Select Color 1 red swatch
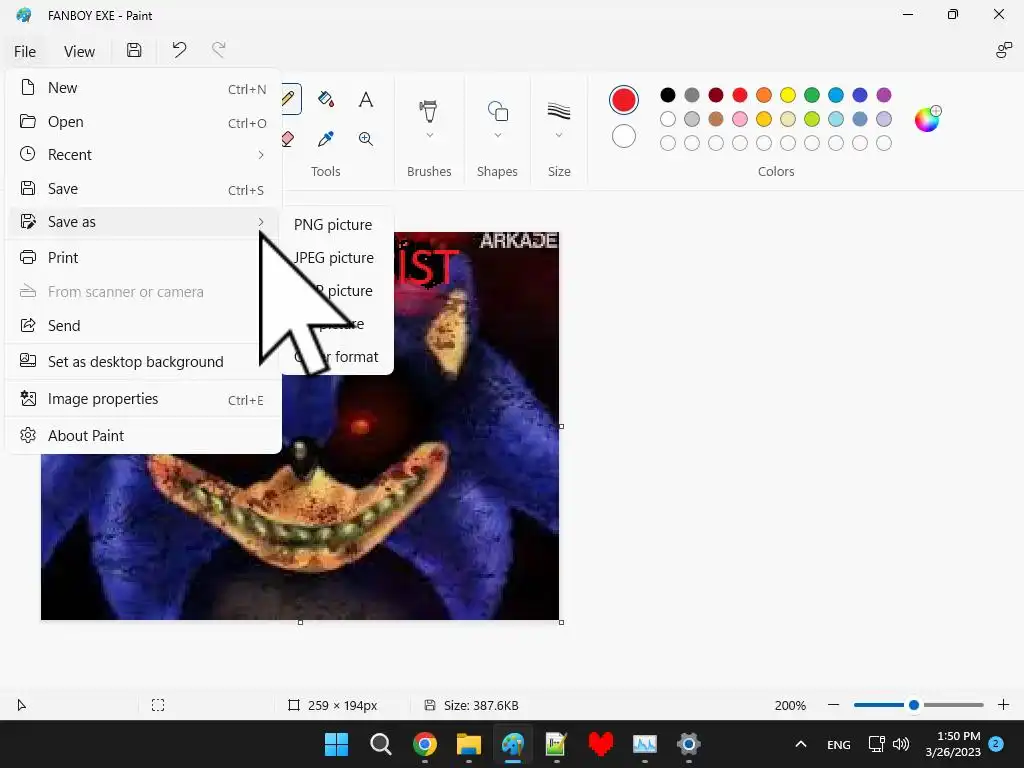The image size is (1024, 768). [x=624, y=100]
